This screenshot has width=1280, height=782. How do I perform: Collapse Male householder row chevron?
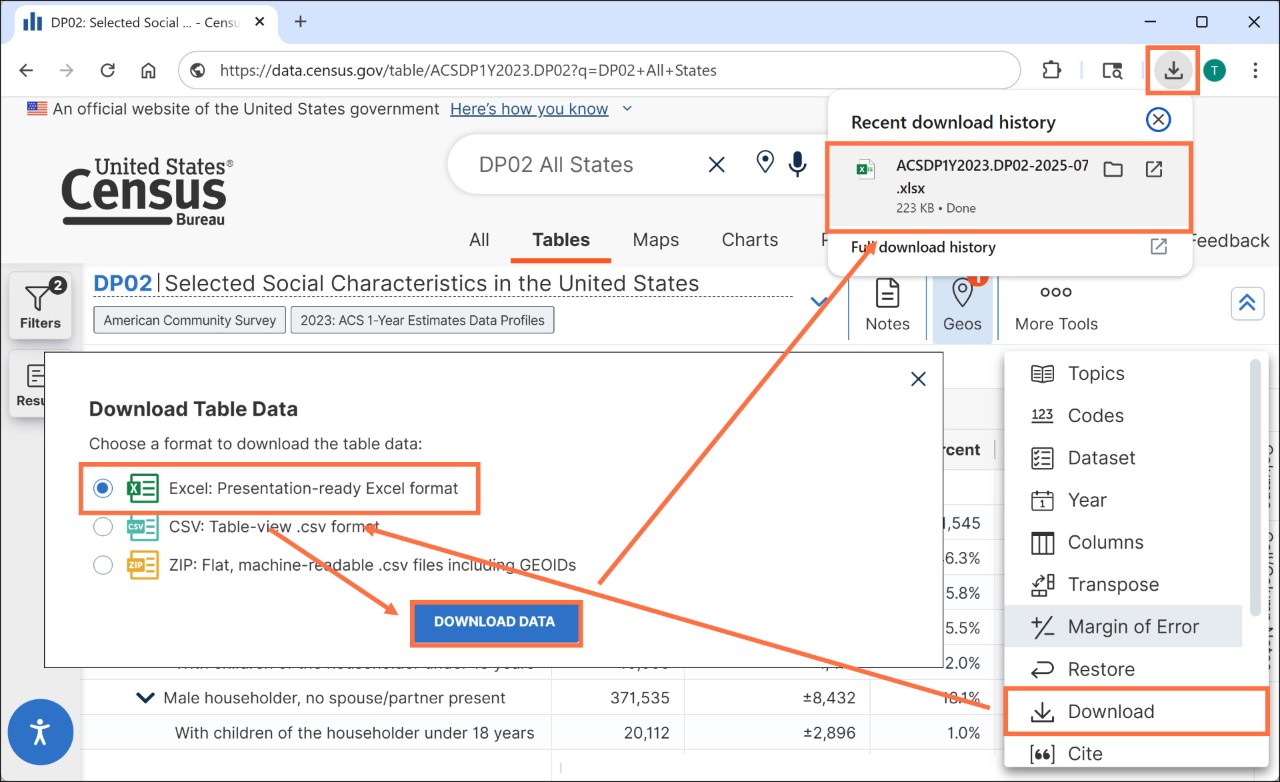point(145,698)
